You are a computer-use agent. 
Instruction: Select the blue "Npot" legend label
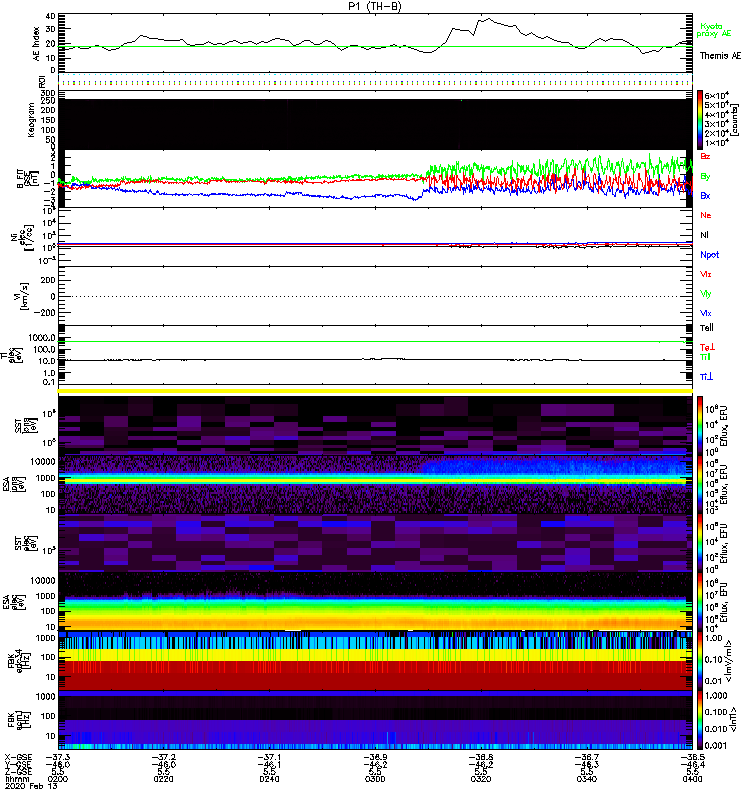(x=709, y=255)
